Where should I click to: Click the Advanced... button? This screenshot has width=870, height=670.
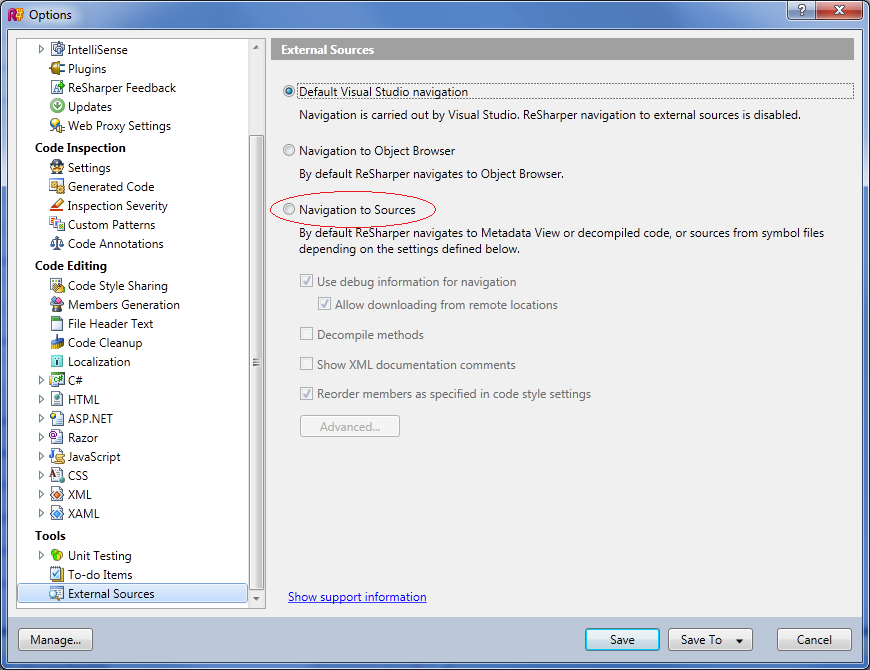[350, 426]
